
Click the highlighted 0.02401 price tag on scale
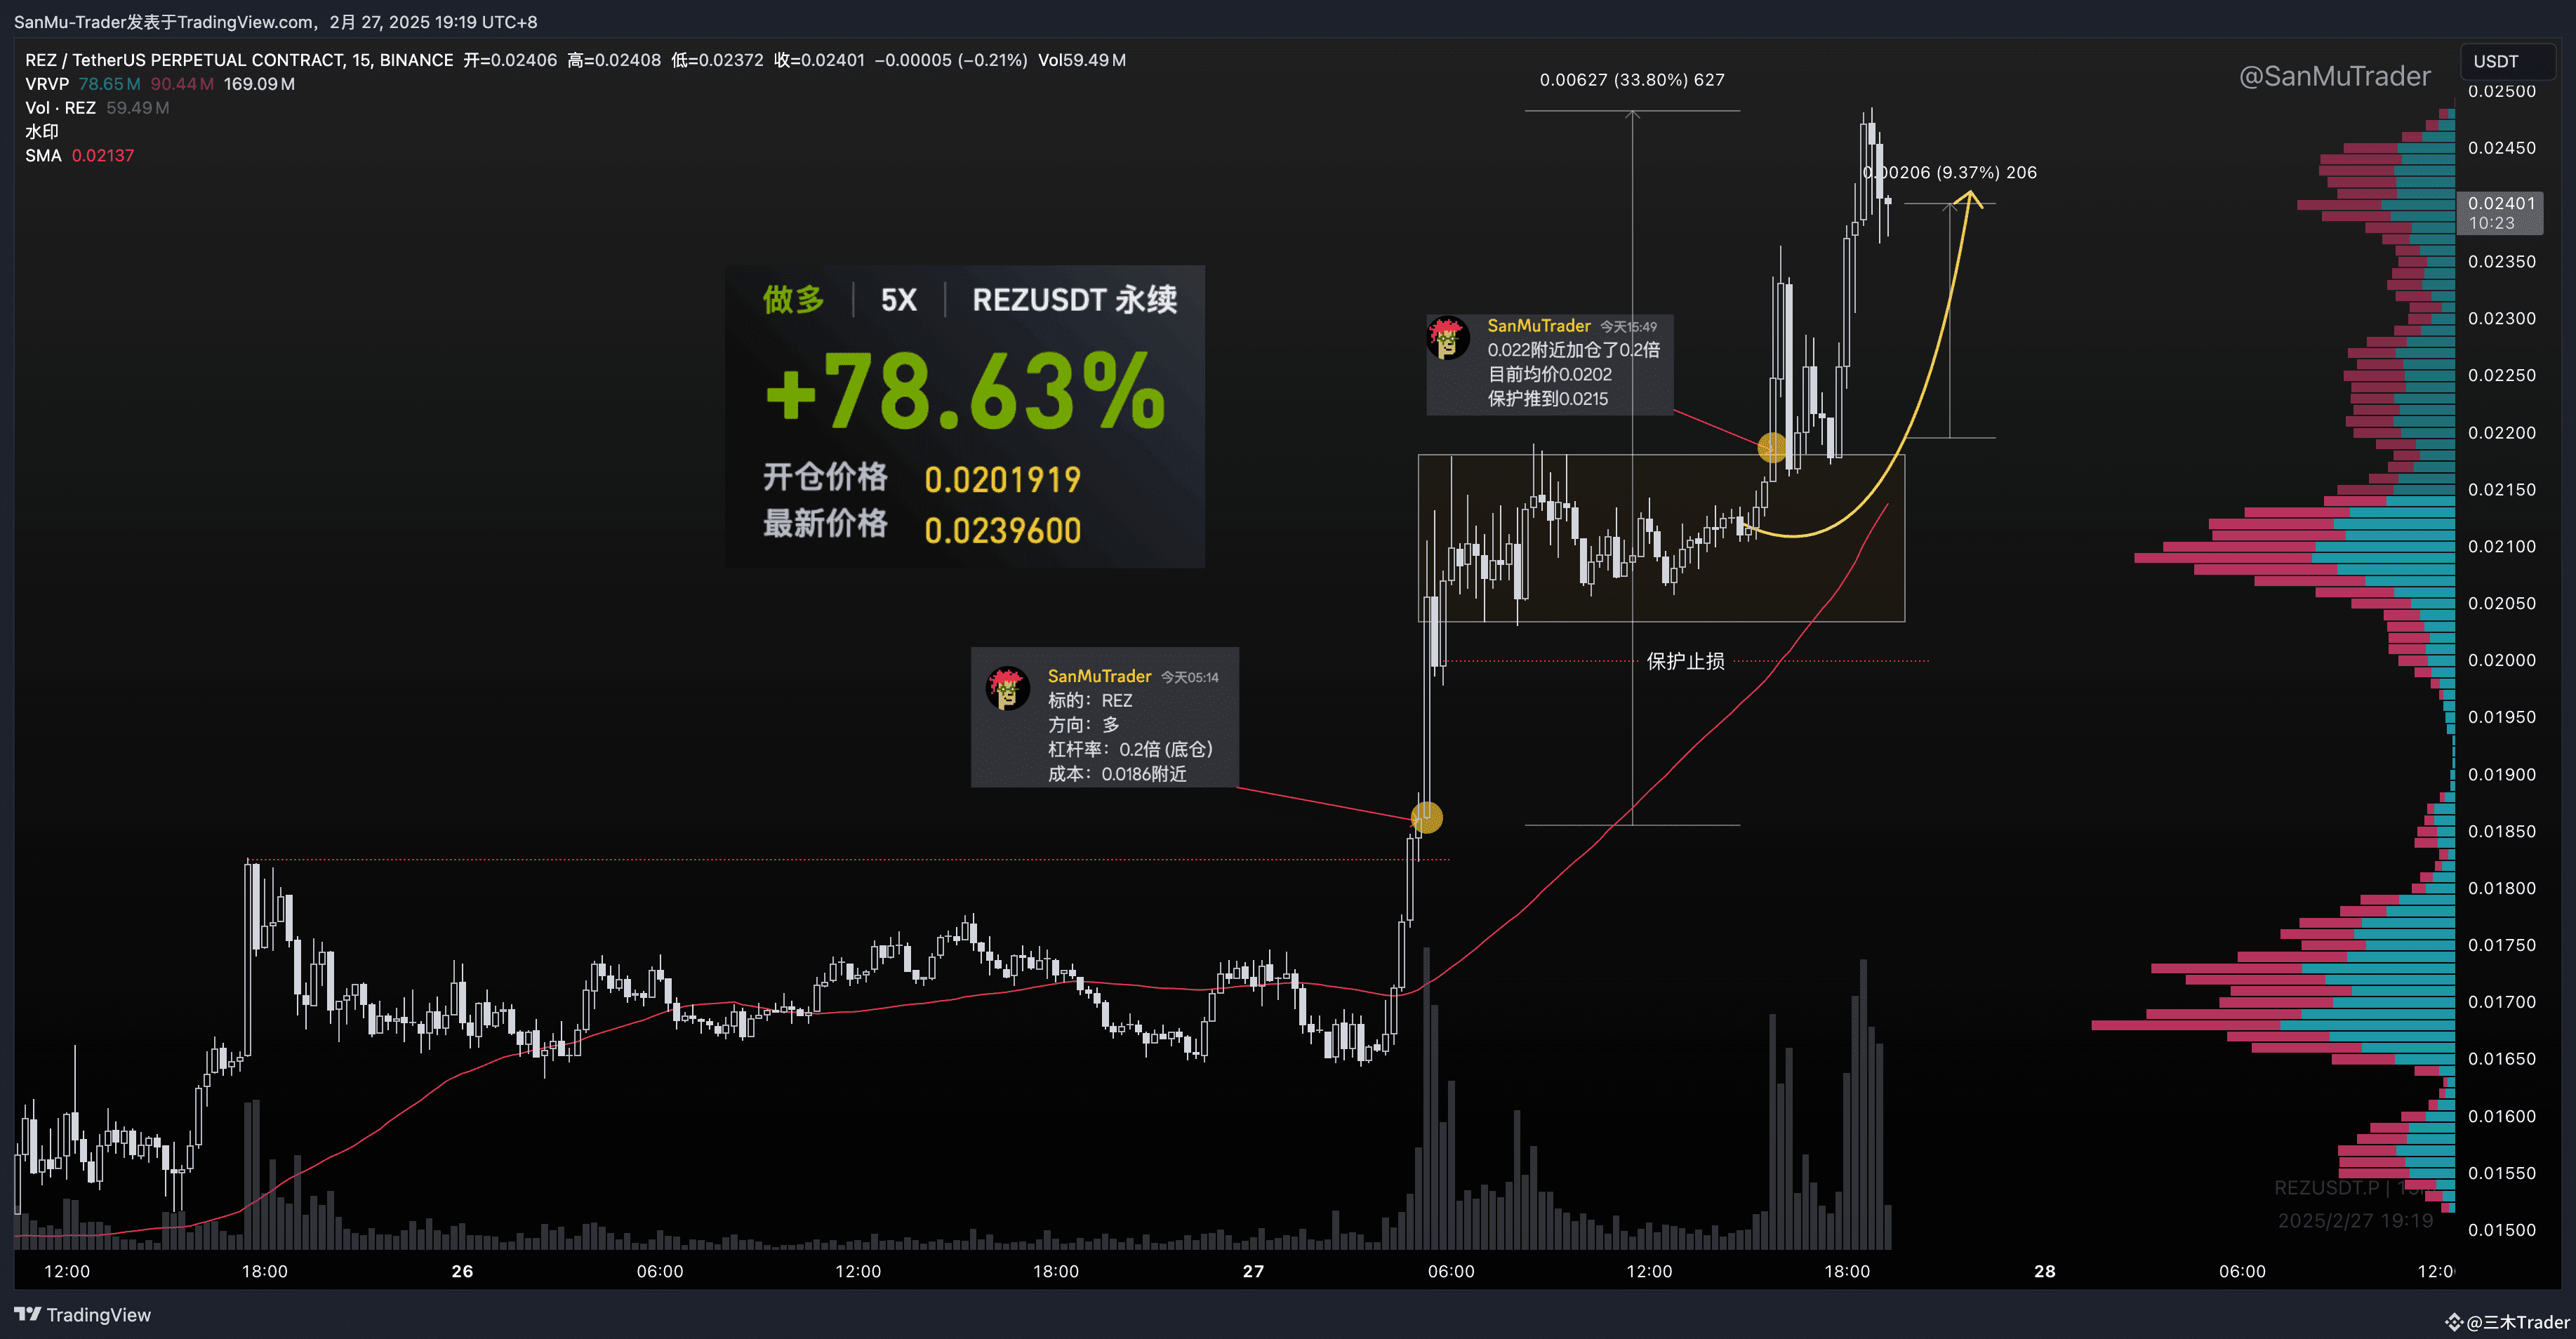click(x=2501, y=212)
